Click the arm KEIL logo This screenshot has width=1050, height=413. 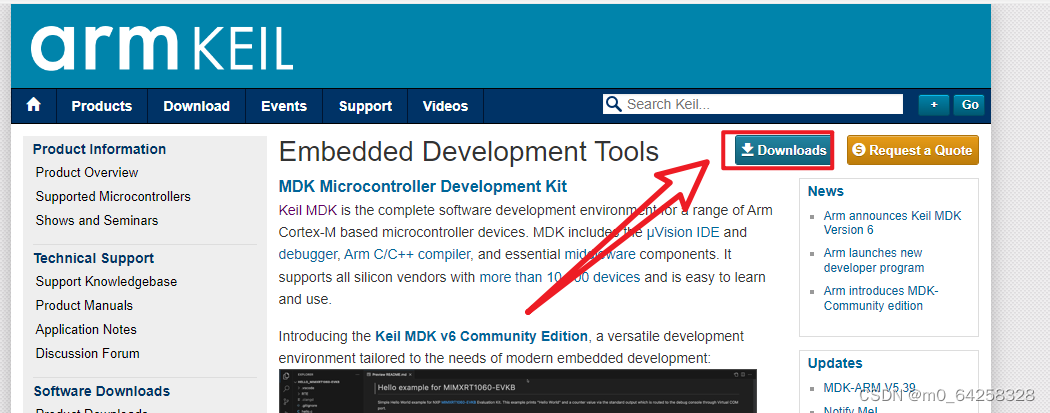point(162,49)
